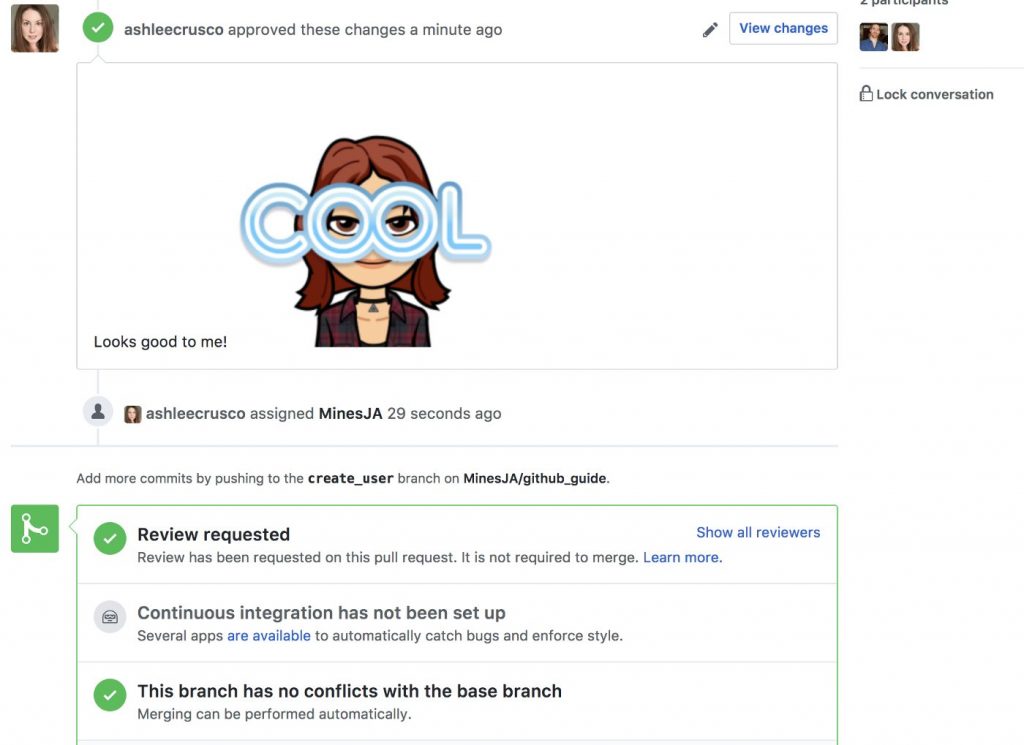
Task: Click the green approved checkmark icon
Action: (x=98, y=27)
